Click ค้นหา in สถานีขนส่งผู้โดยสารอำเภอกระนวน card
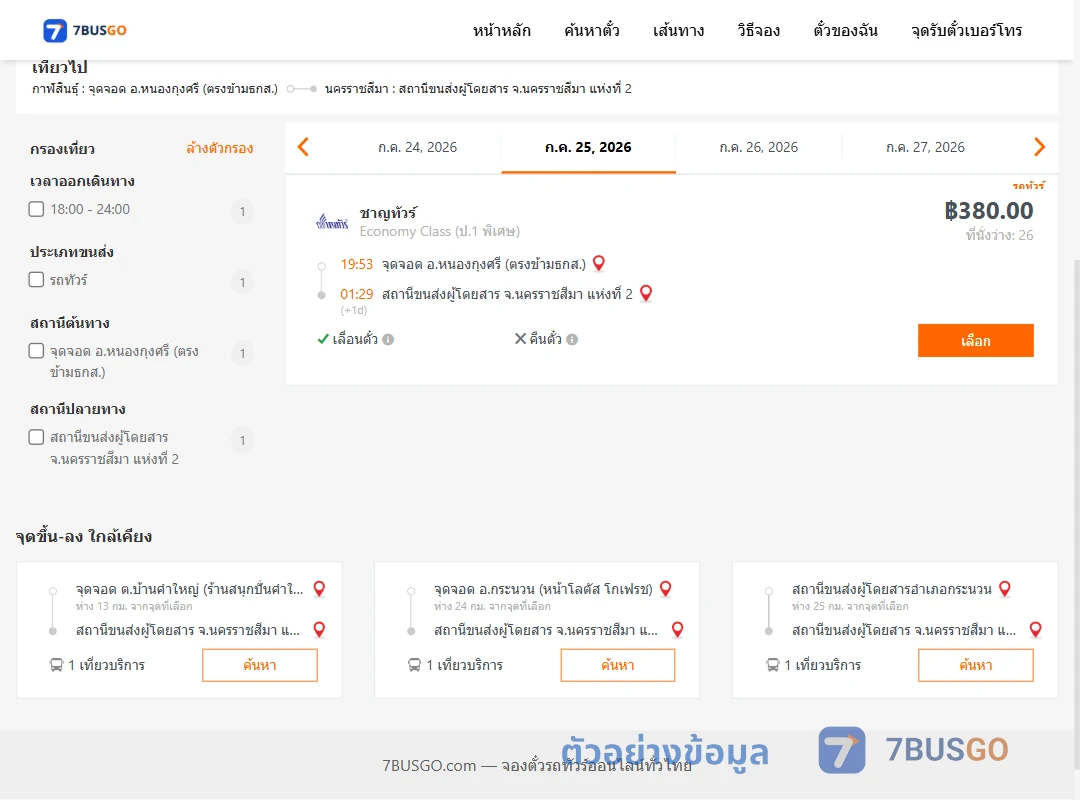Viewport: 1080px width, 800px height. (x=975, y=665)
